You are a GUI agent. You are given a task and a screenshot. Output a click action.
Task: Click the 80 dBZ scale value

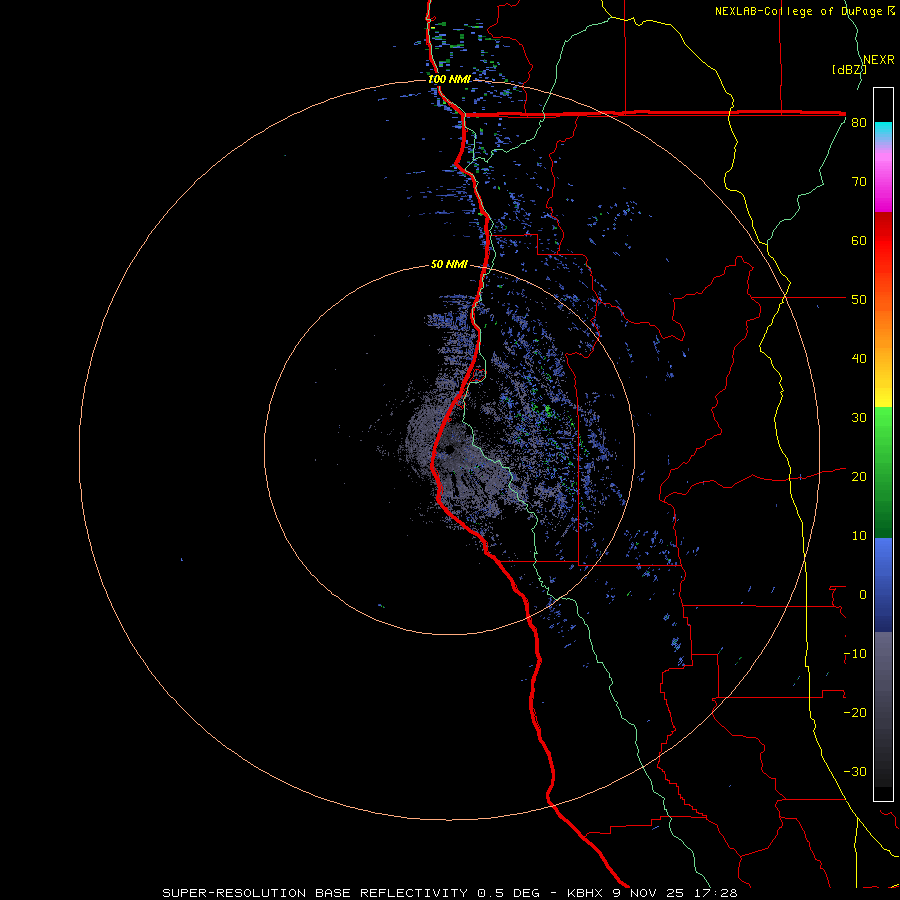pyautogui.click(x=859, y=123)
